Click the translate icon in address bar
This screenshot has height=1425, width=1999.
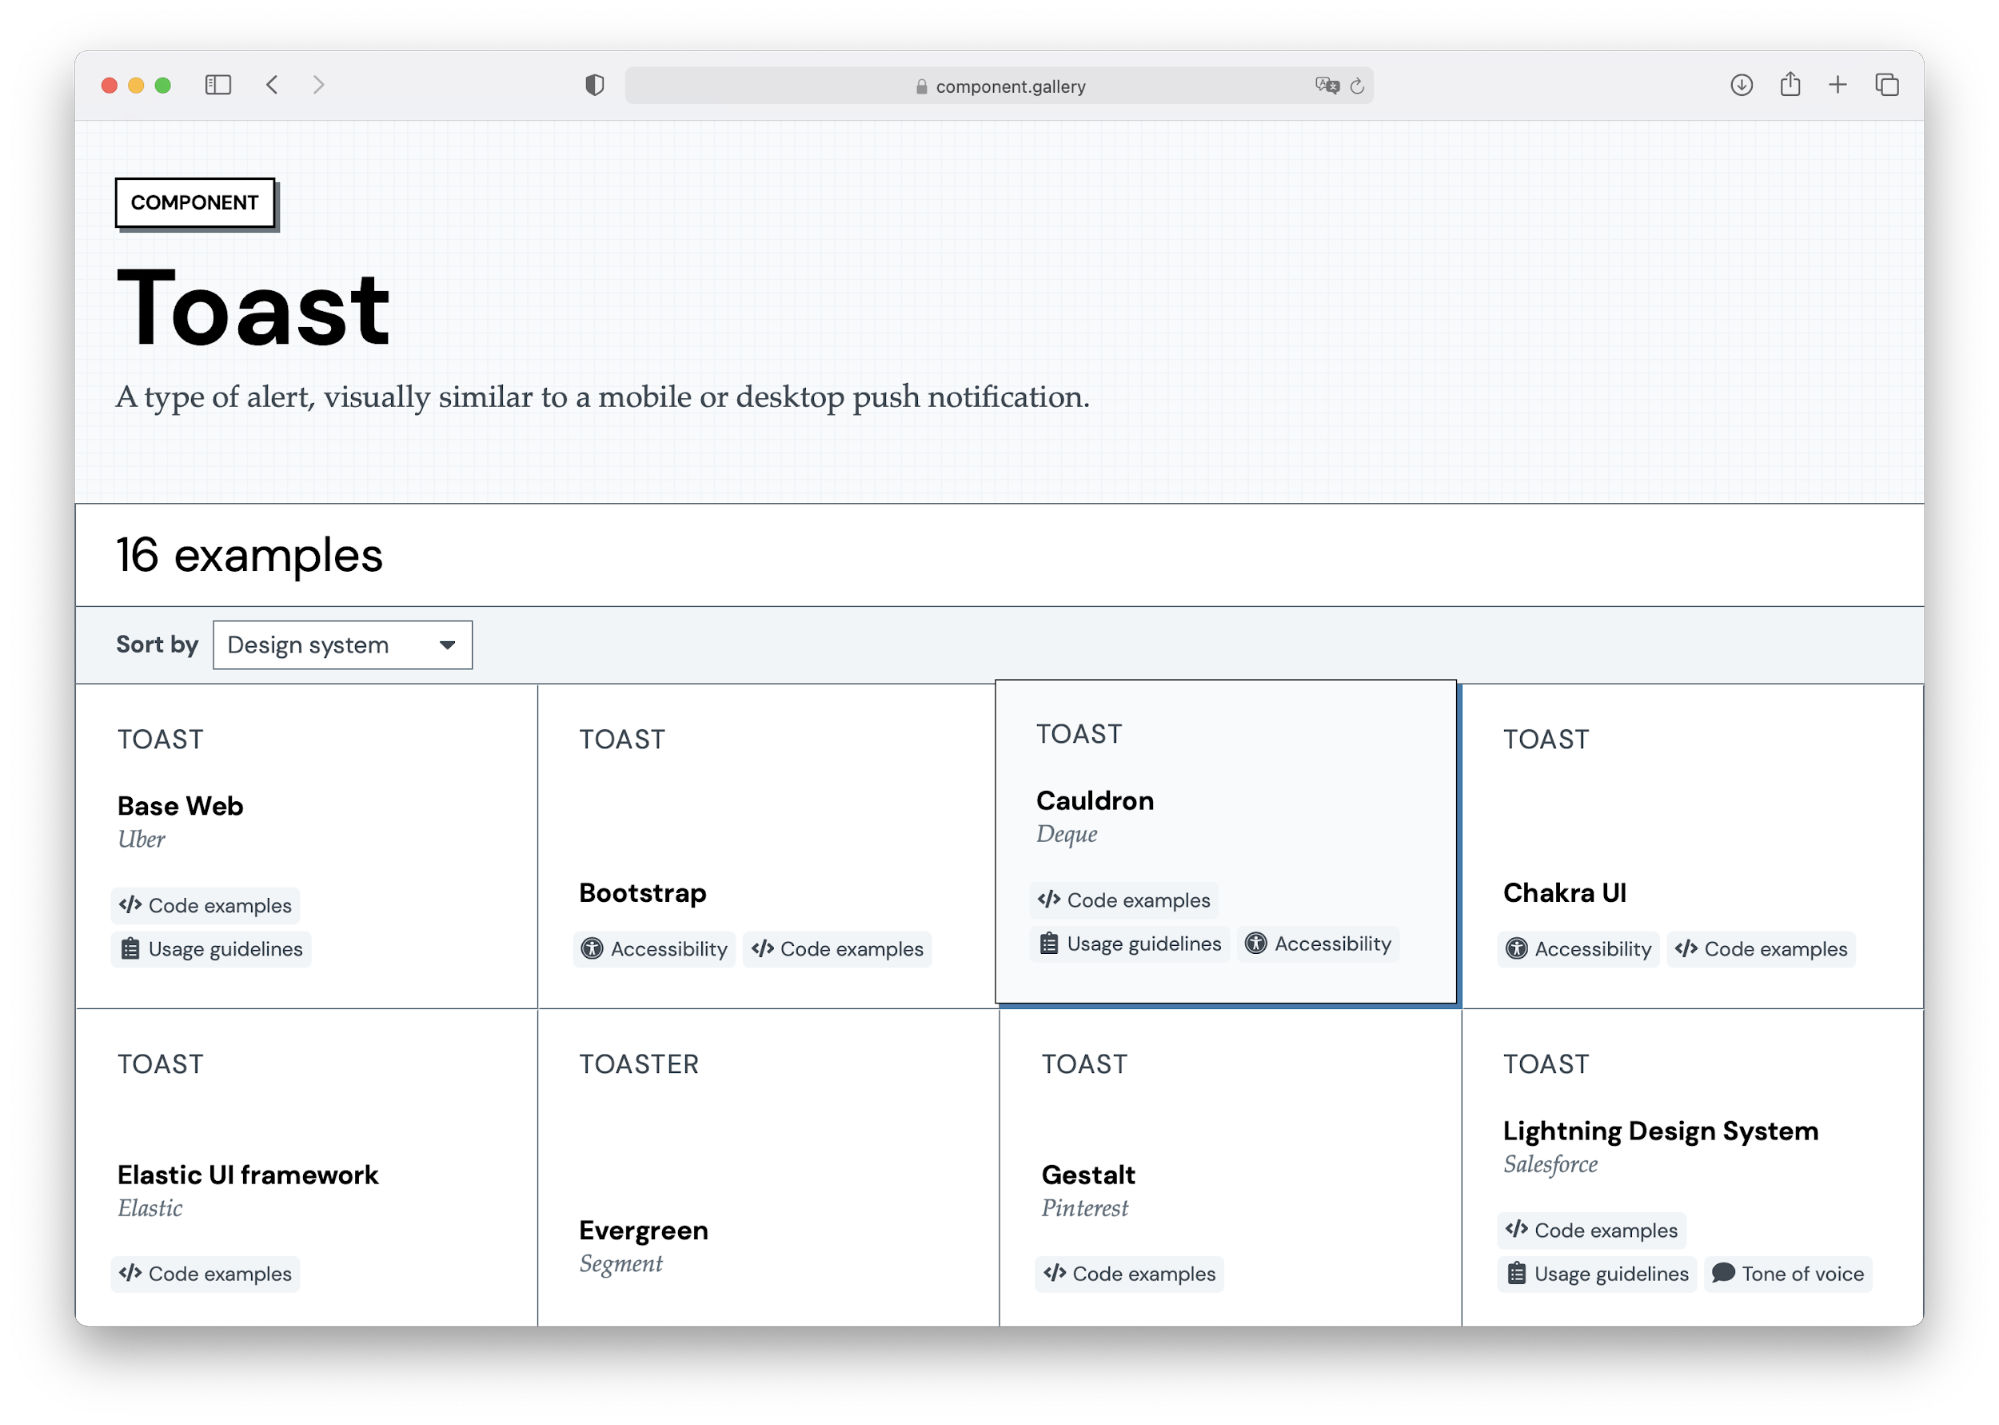pyautogui.click(x=1327, y=86)
